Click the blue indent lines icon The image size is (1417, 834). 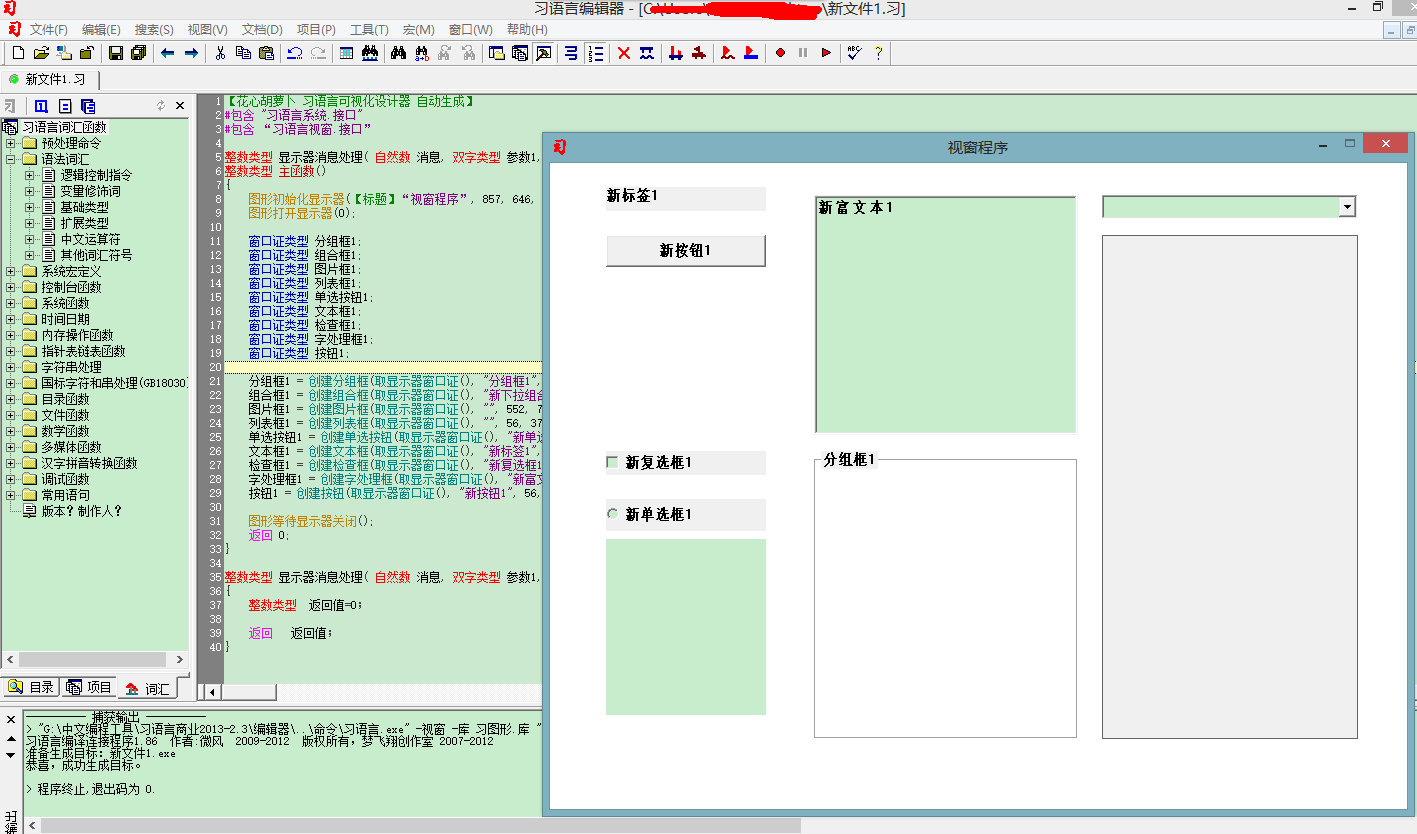571,53
